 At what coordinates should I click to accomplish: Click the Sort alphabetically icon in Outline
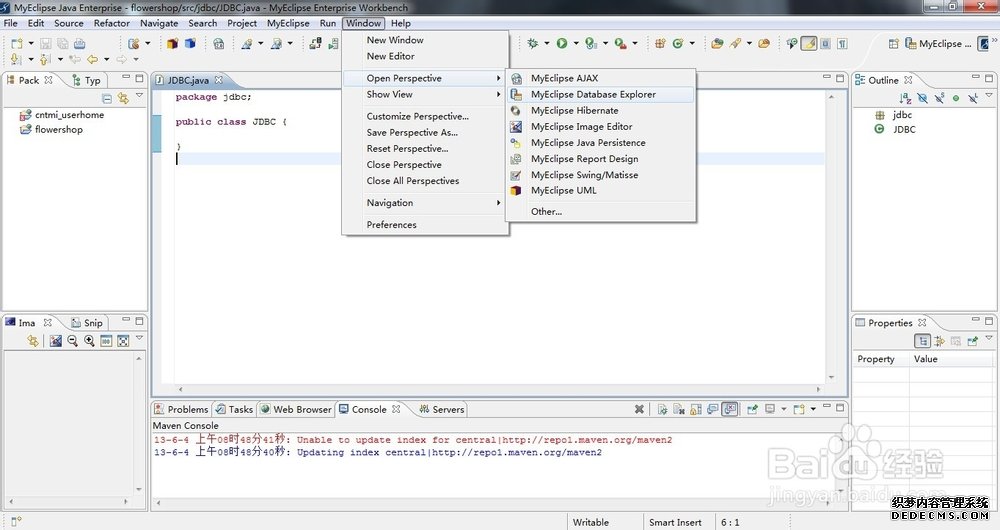[x=904, y=98]
